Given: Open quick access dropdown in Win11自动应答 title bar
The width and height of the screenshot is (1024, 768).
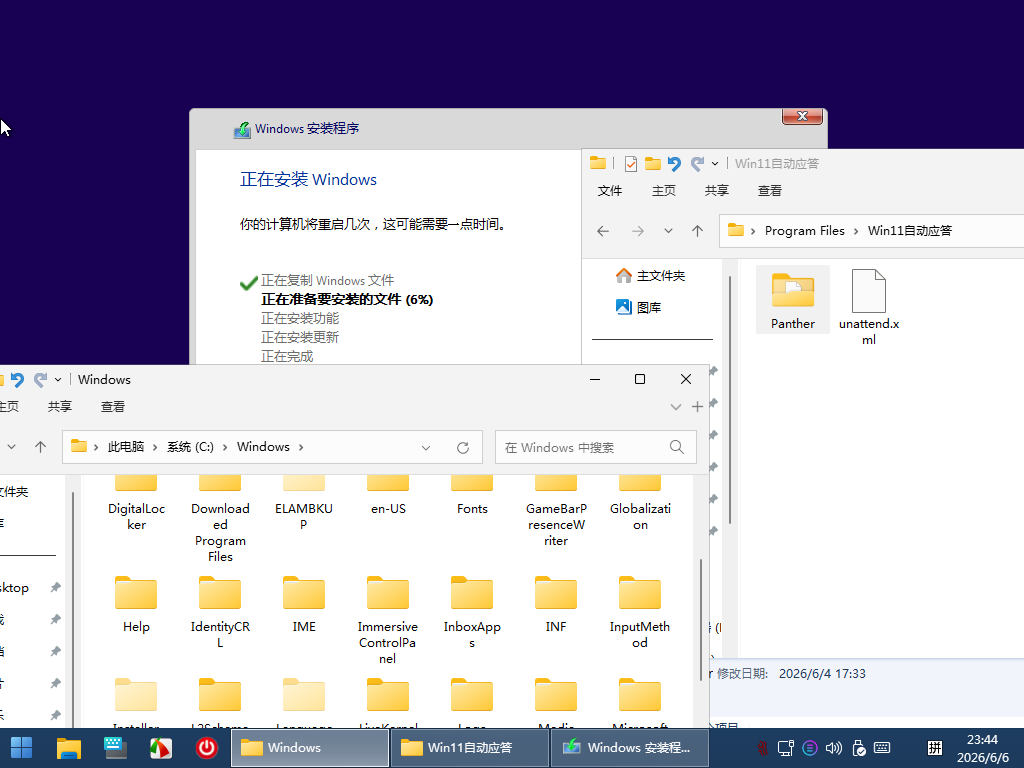Looking at the screenshot, I should tap(715, 163).
